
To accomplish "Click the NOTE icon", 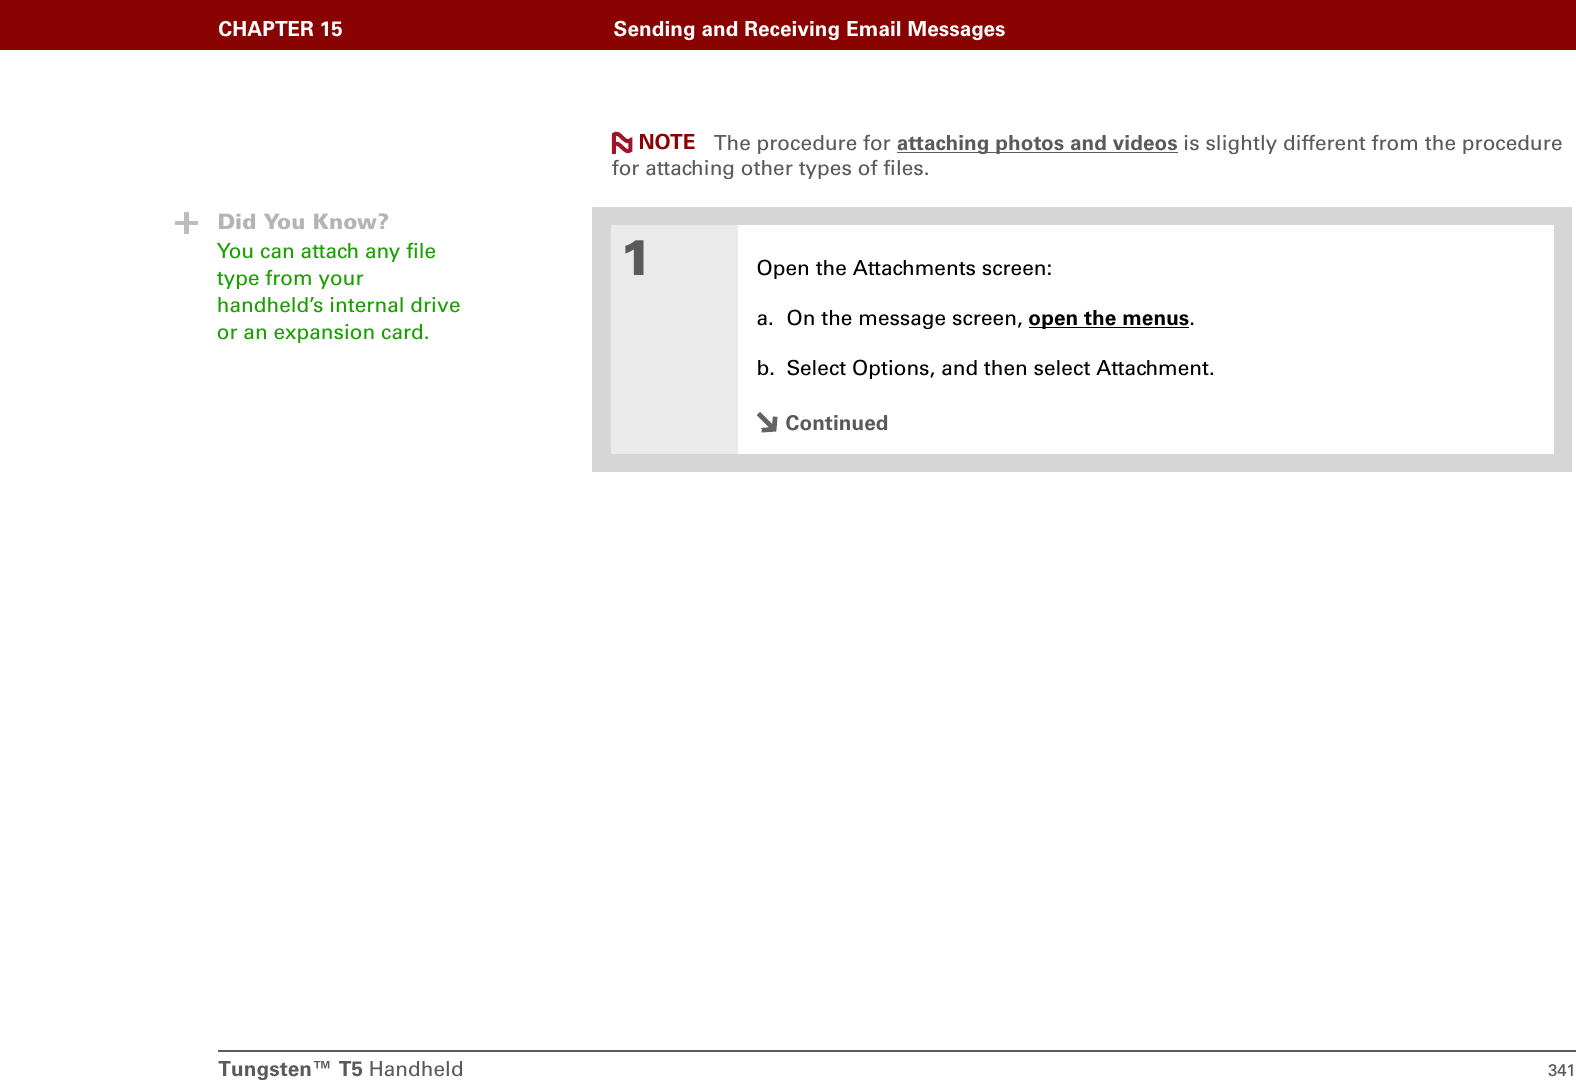I will (622, 143).
